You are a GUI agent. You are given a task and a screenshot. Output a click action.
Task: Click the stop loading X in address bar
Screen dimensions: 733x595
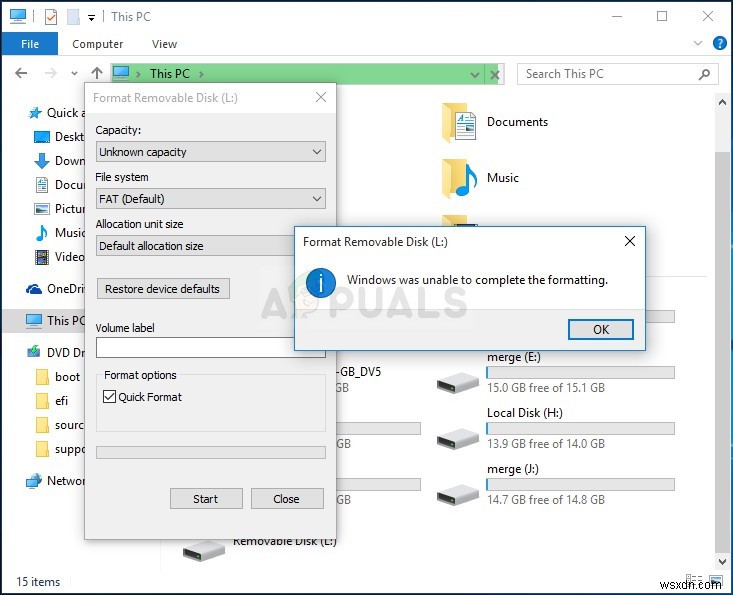495,74
